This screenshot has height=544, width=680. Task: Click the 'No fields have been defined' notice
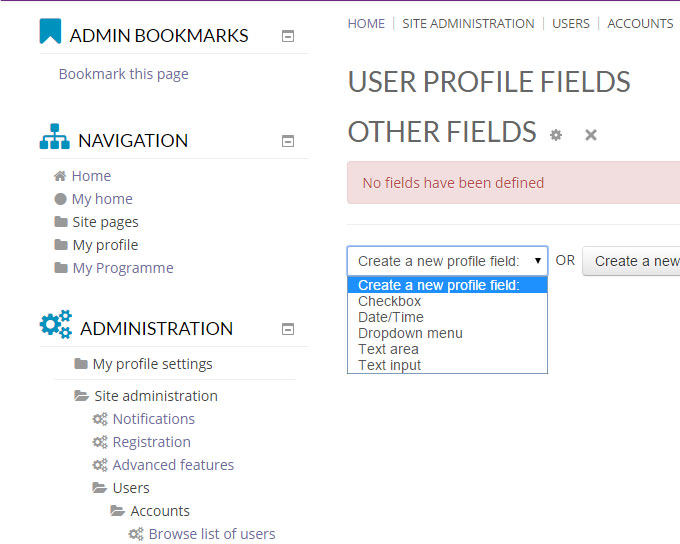pos(514,183)
